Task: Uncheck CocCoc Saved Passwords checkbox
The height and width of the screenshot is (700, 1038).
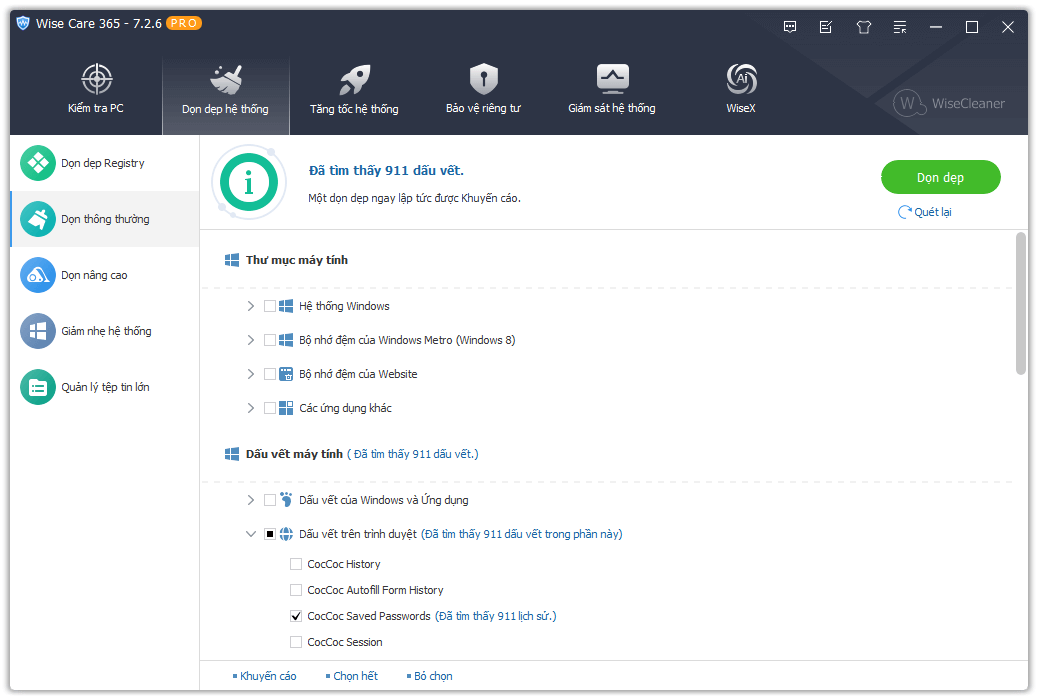Action: click(296, 616)
